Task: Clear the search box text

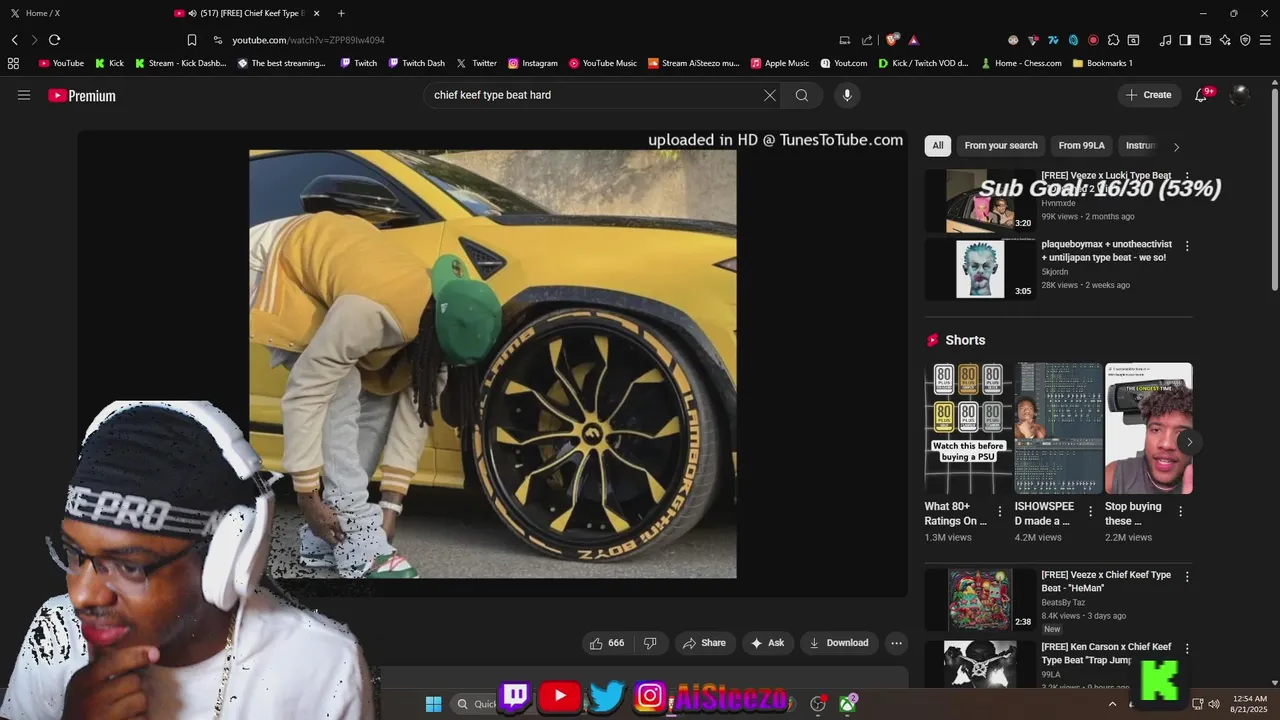Action: click(x=770, y=95)
